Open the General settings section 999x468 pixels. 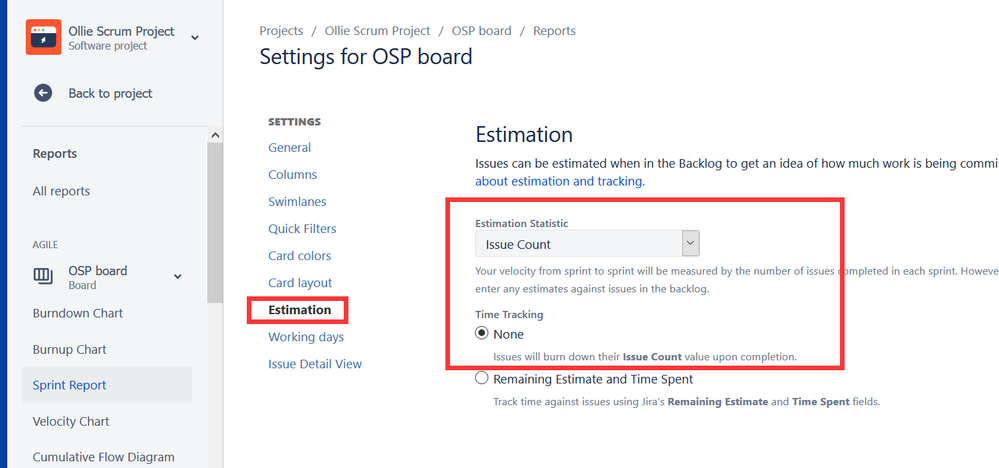[289, 148]
